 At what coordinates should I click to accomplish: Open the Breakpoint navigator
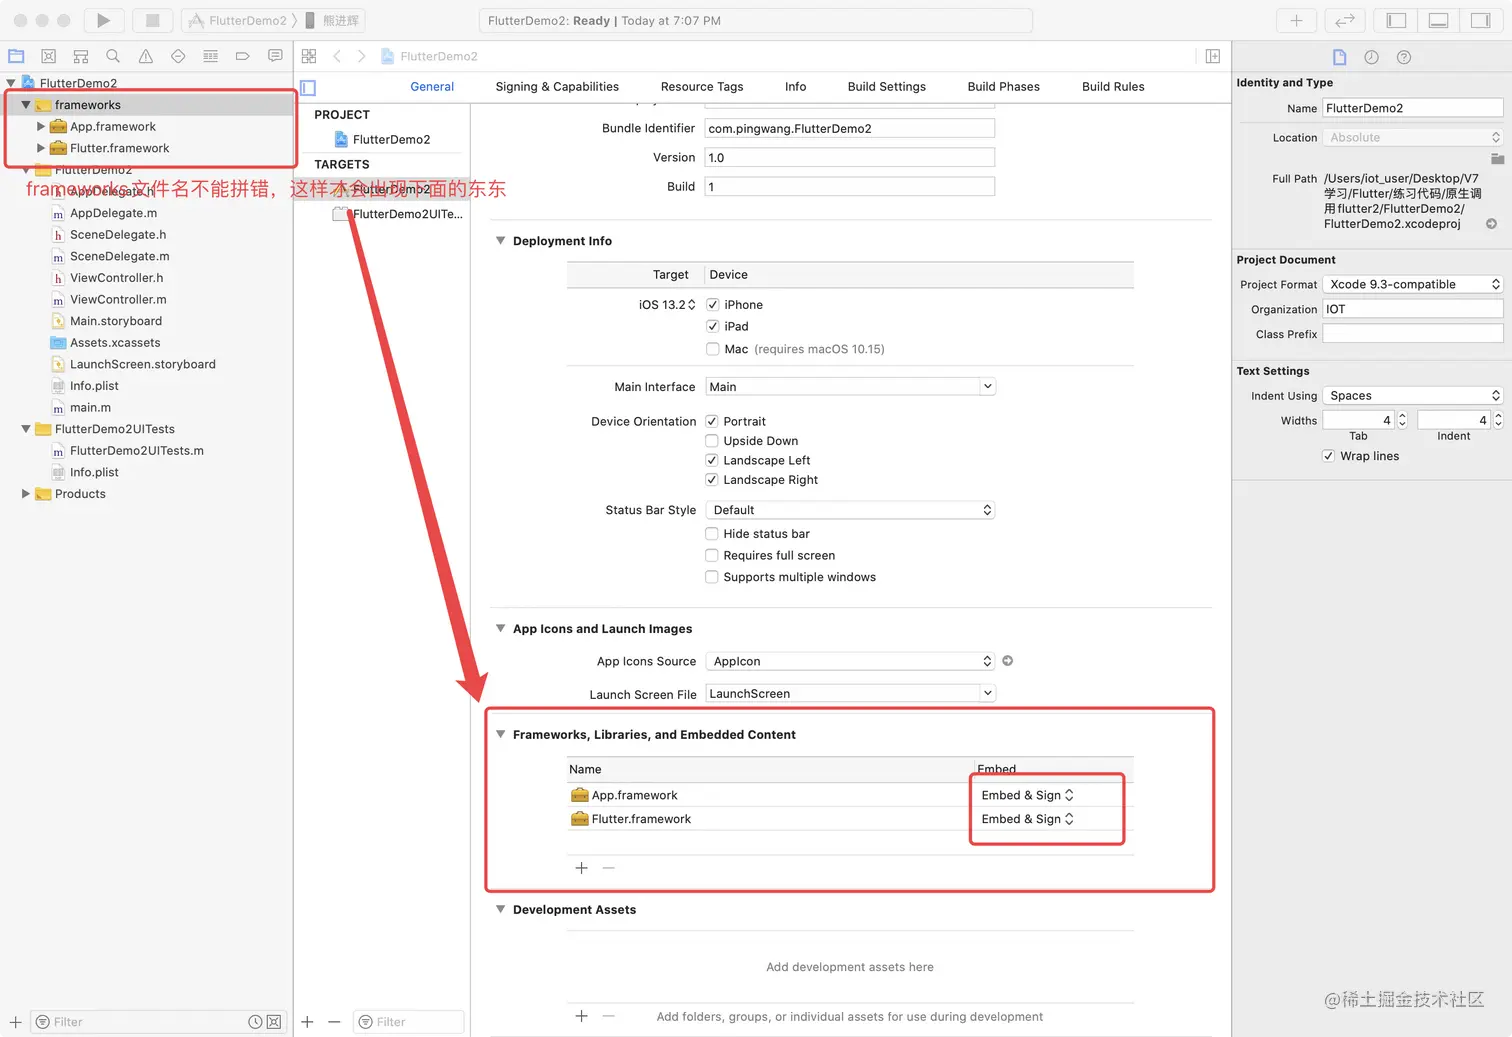pyautogui.click(x=242, y=56)
